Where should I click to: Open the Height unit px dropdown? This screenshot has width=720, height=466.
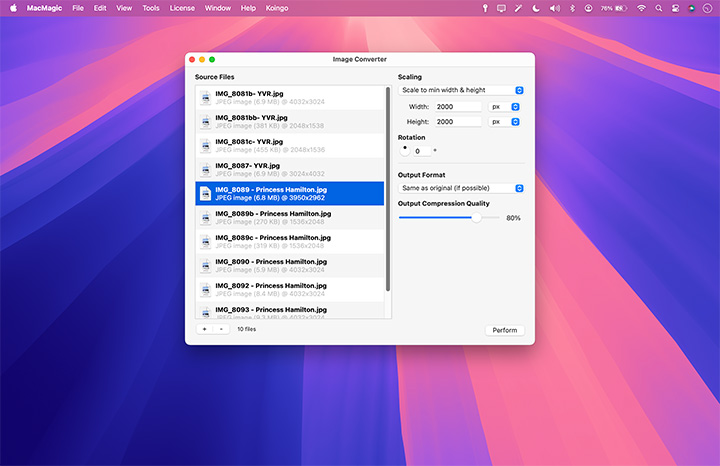[x=505, y=122]
